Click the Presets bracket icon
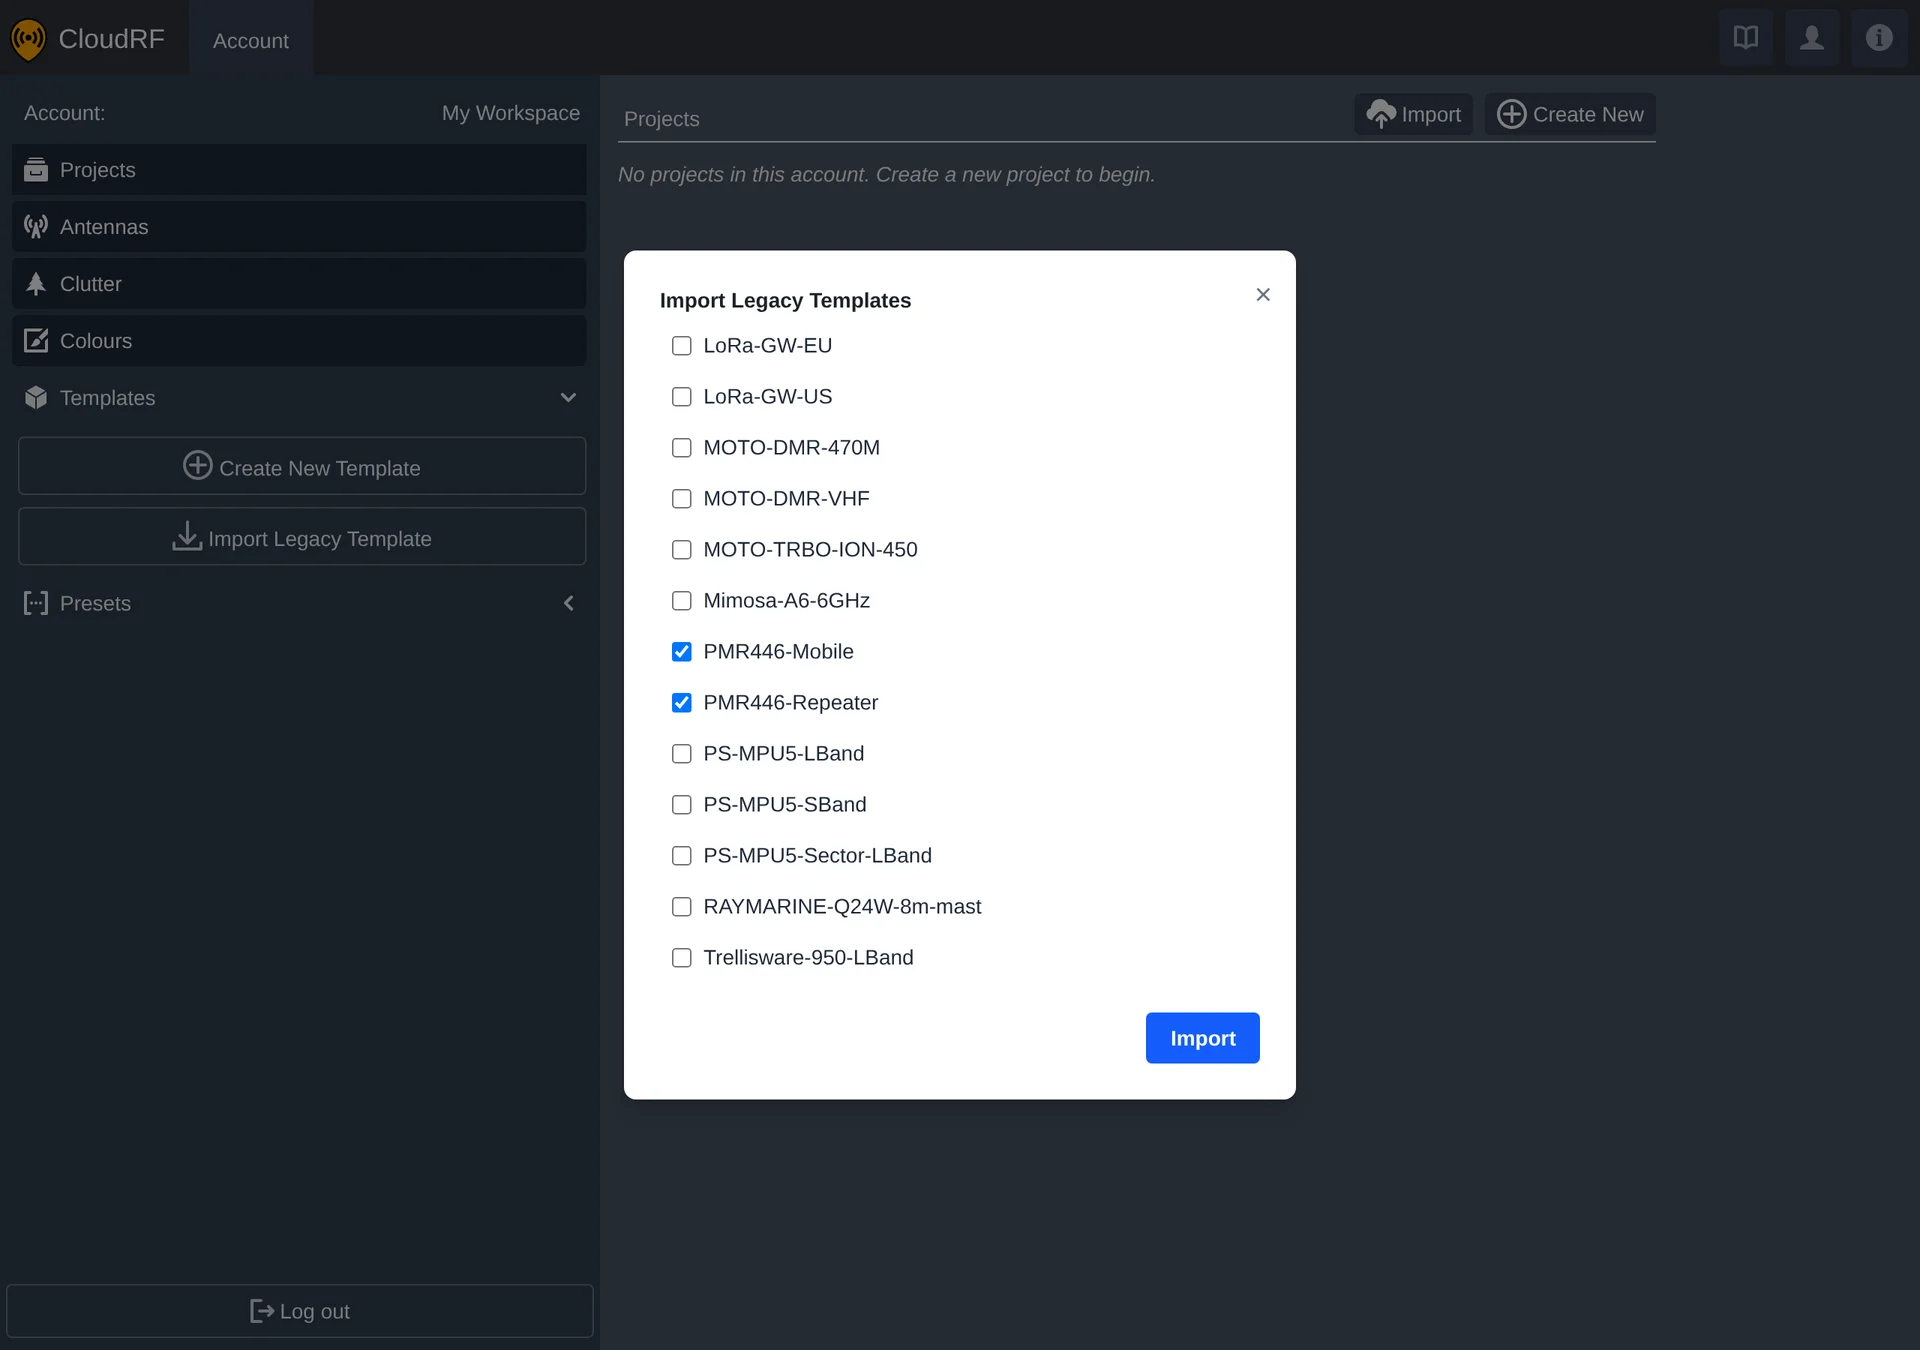This screenshot has width=1920, height=1350. (x=36, y=603)
